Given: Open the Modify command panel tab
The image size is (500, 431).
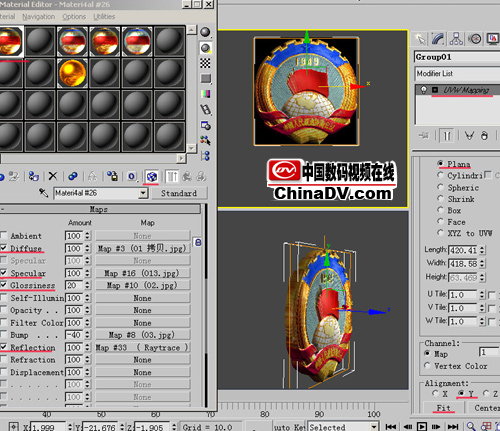Looking at the screenshot, I should 438,39.
